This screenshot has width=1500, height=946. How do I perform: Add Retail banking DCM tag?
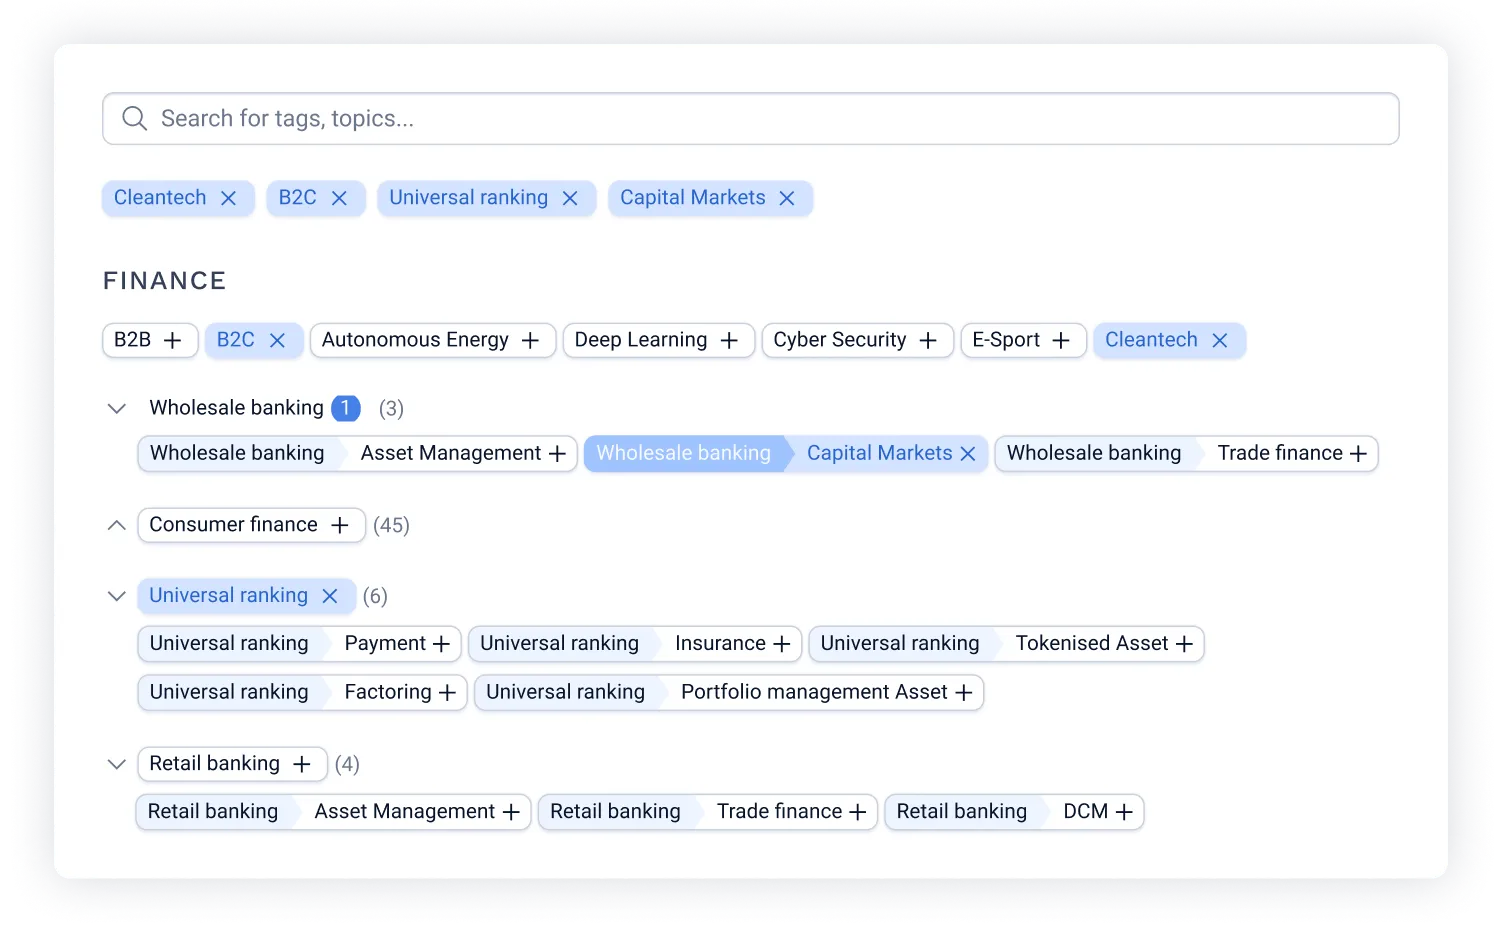(x=1125, y=812)
